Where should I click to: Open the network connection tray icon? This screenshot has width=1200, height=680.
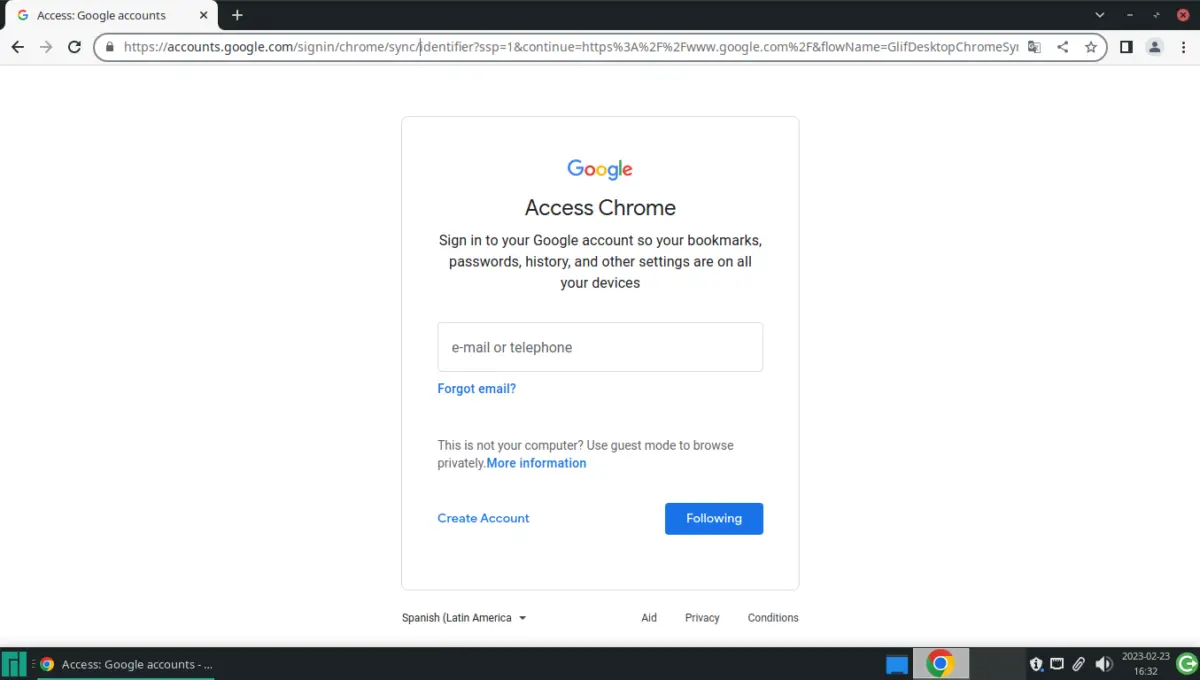[x=1057, y=664]
